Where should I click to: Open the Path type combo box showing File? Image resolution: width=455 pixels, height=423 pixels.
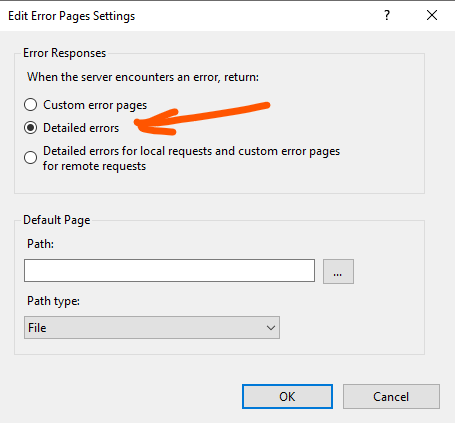(x=152, y=328)
